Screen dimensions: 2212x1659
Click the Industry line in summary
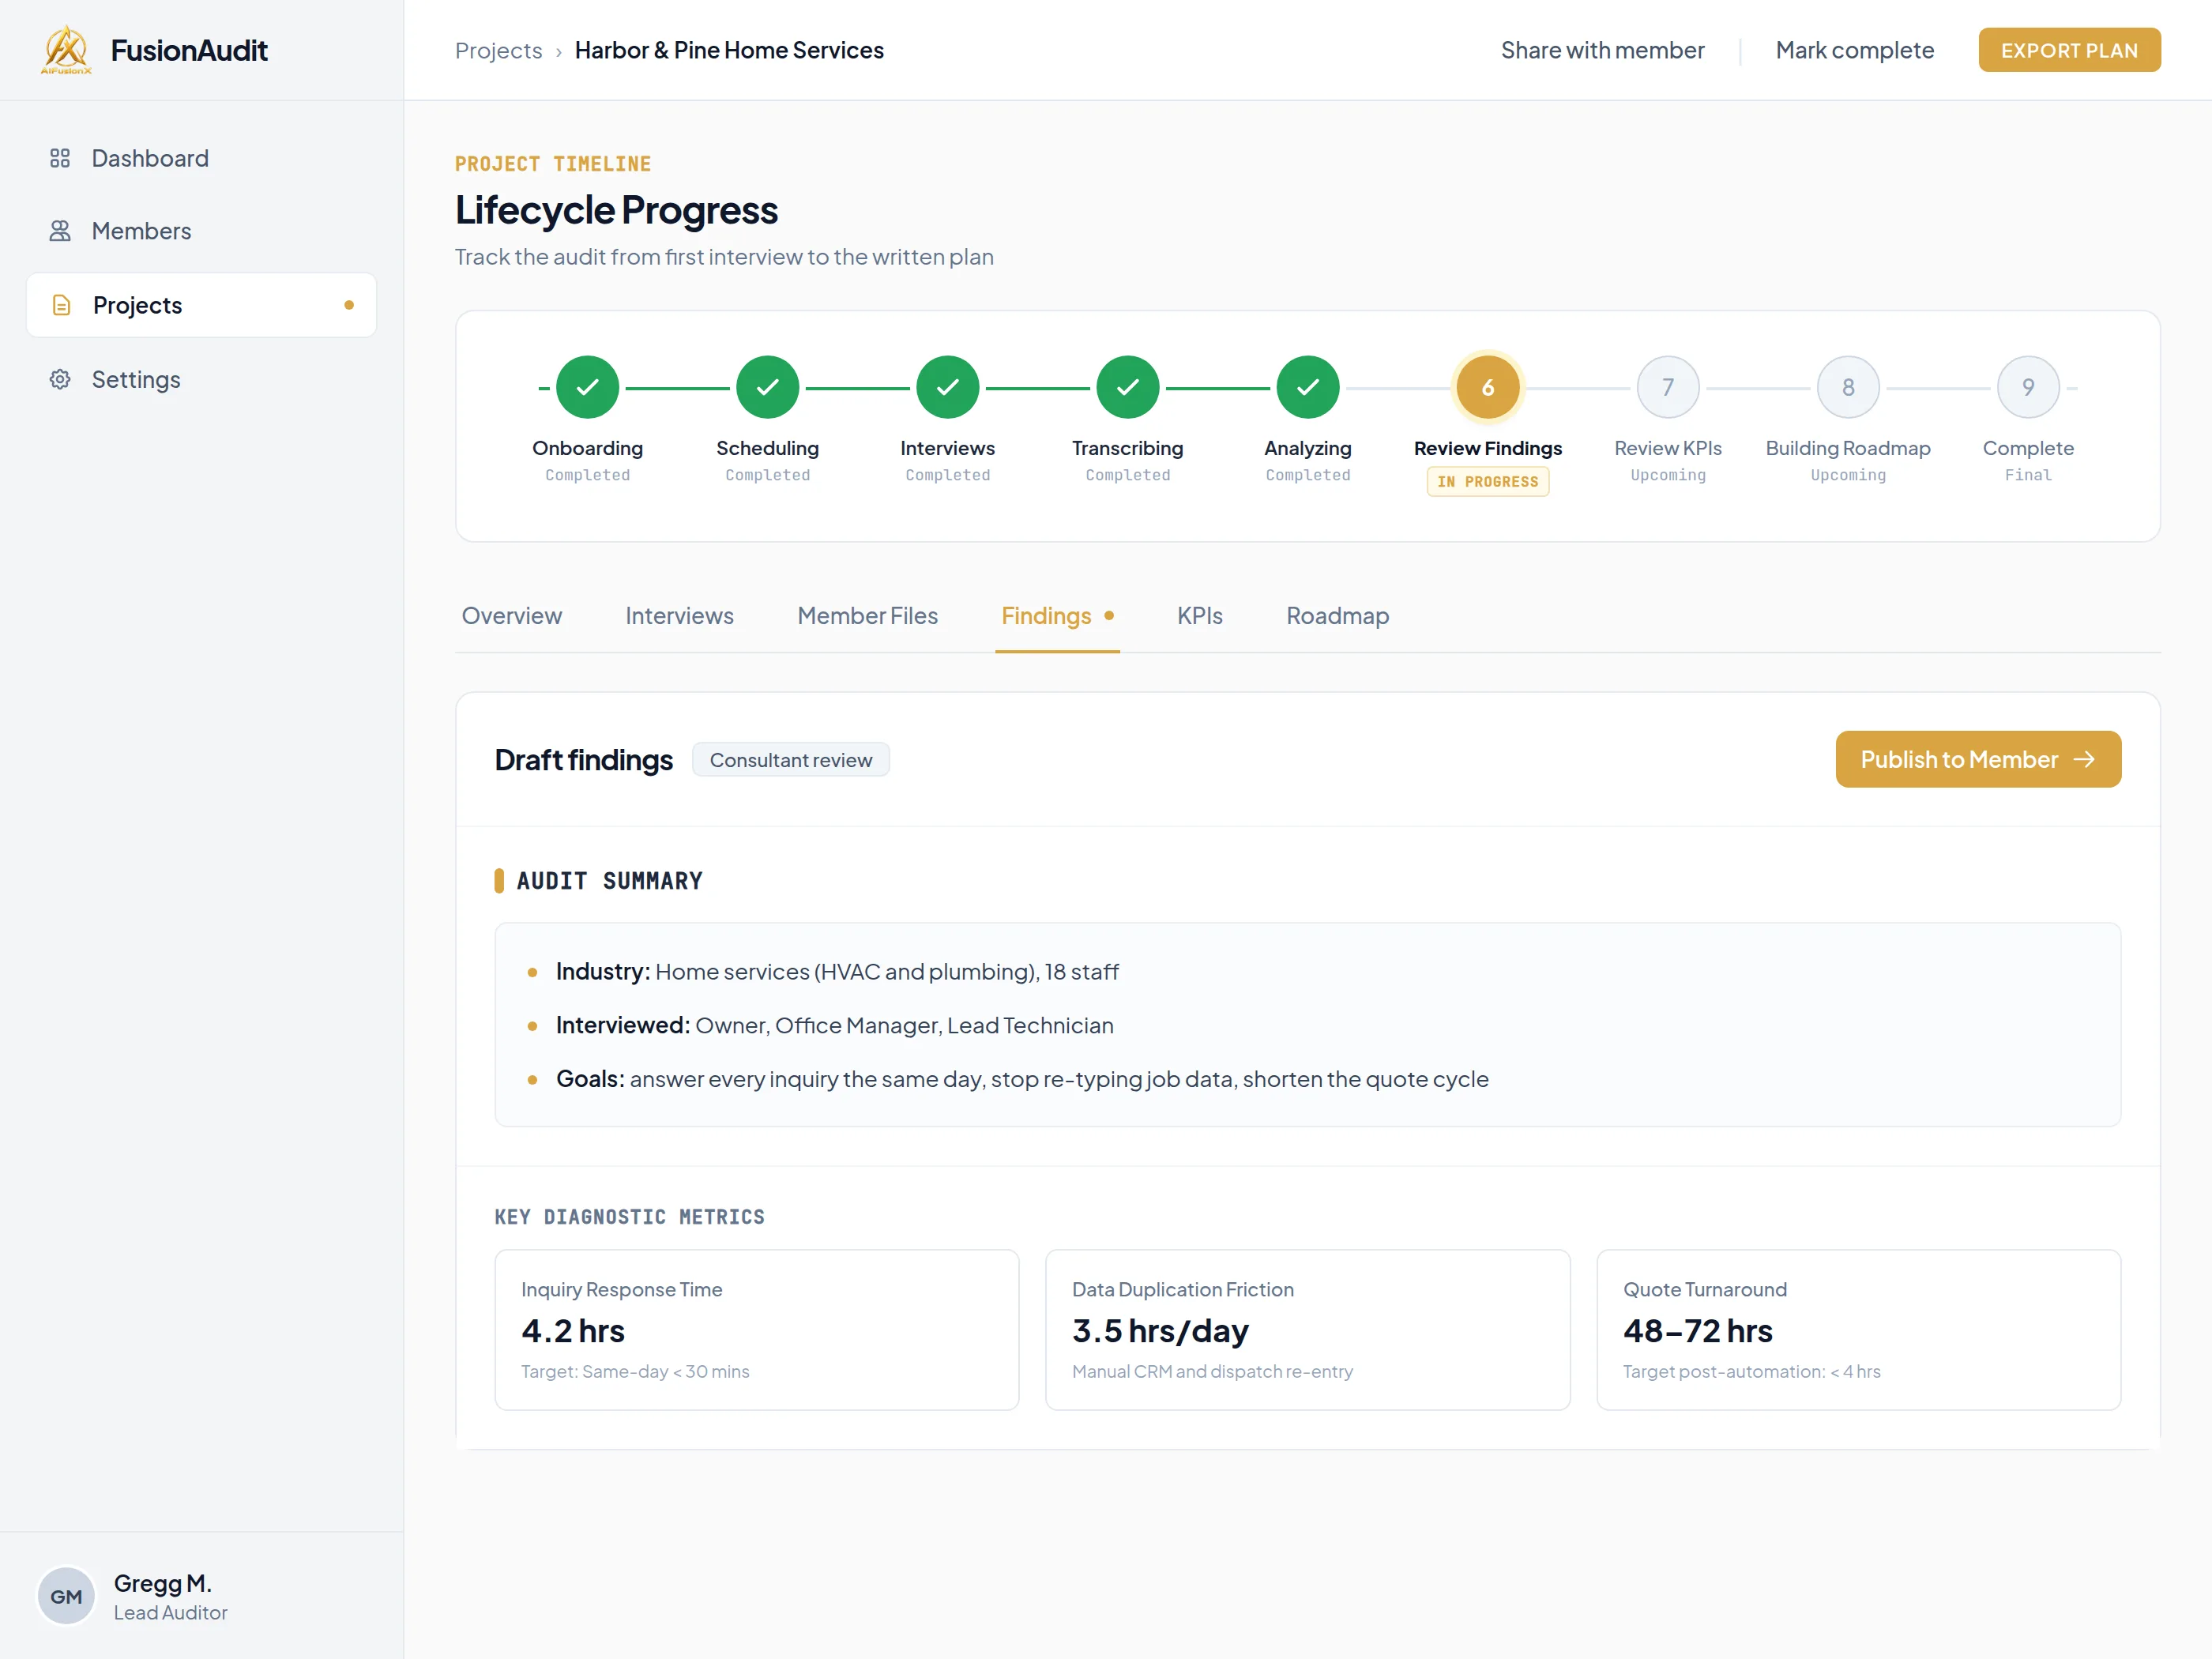point(837,971)
